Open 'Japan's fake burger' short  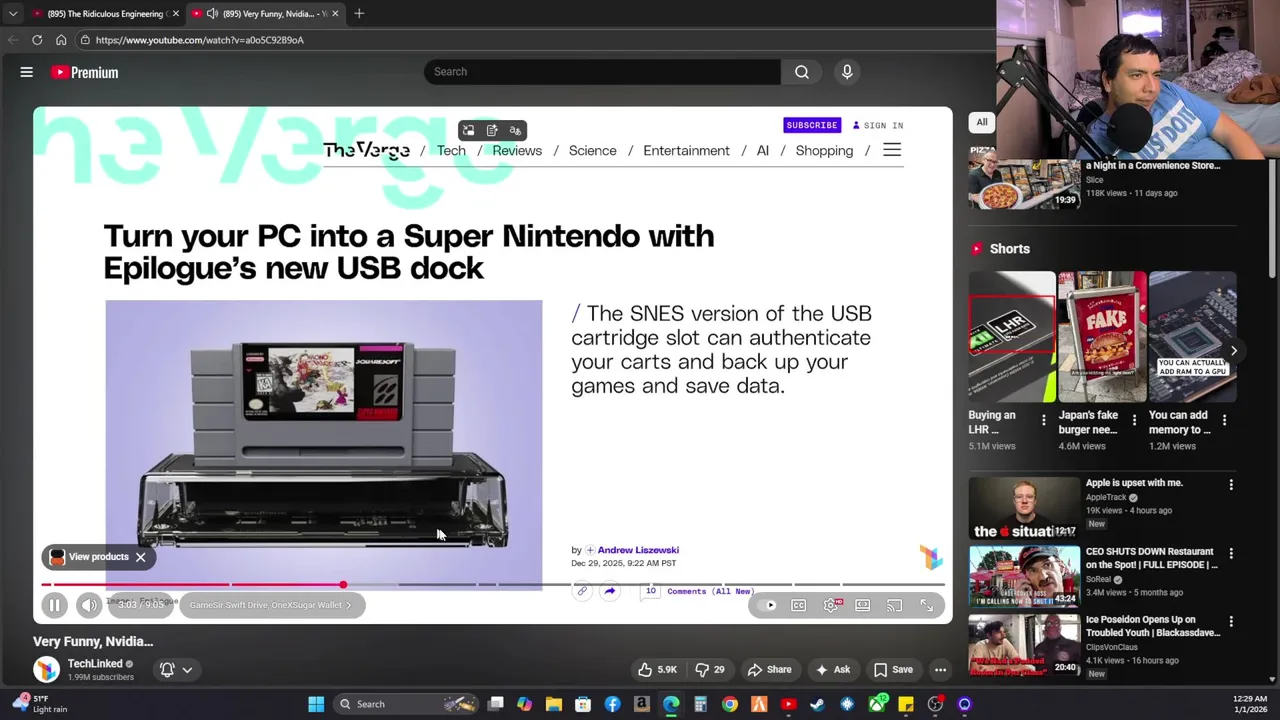pyautogui.click(x=1102, y=336)
